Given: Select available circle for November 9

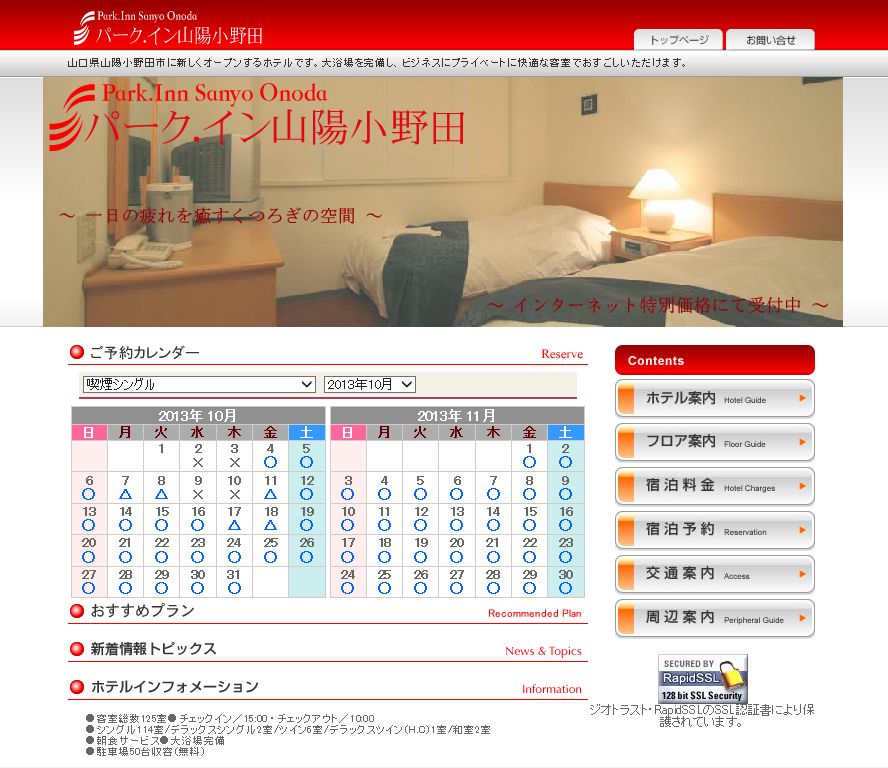Looking at the screenshot, I should click(x=565, y=494).
